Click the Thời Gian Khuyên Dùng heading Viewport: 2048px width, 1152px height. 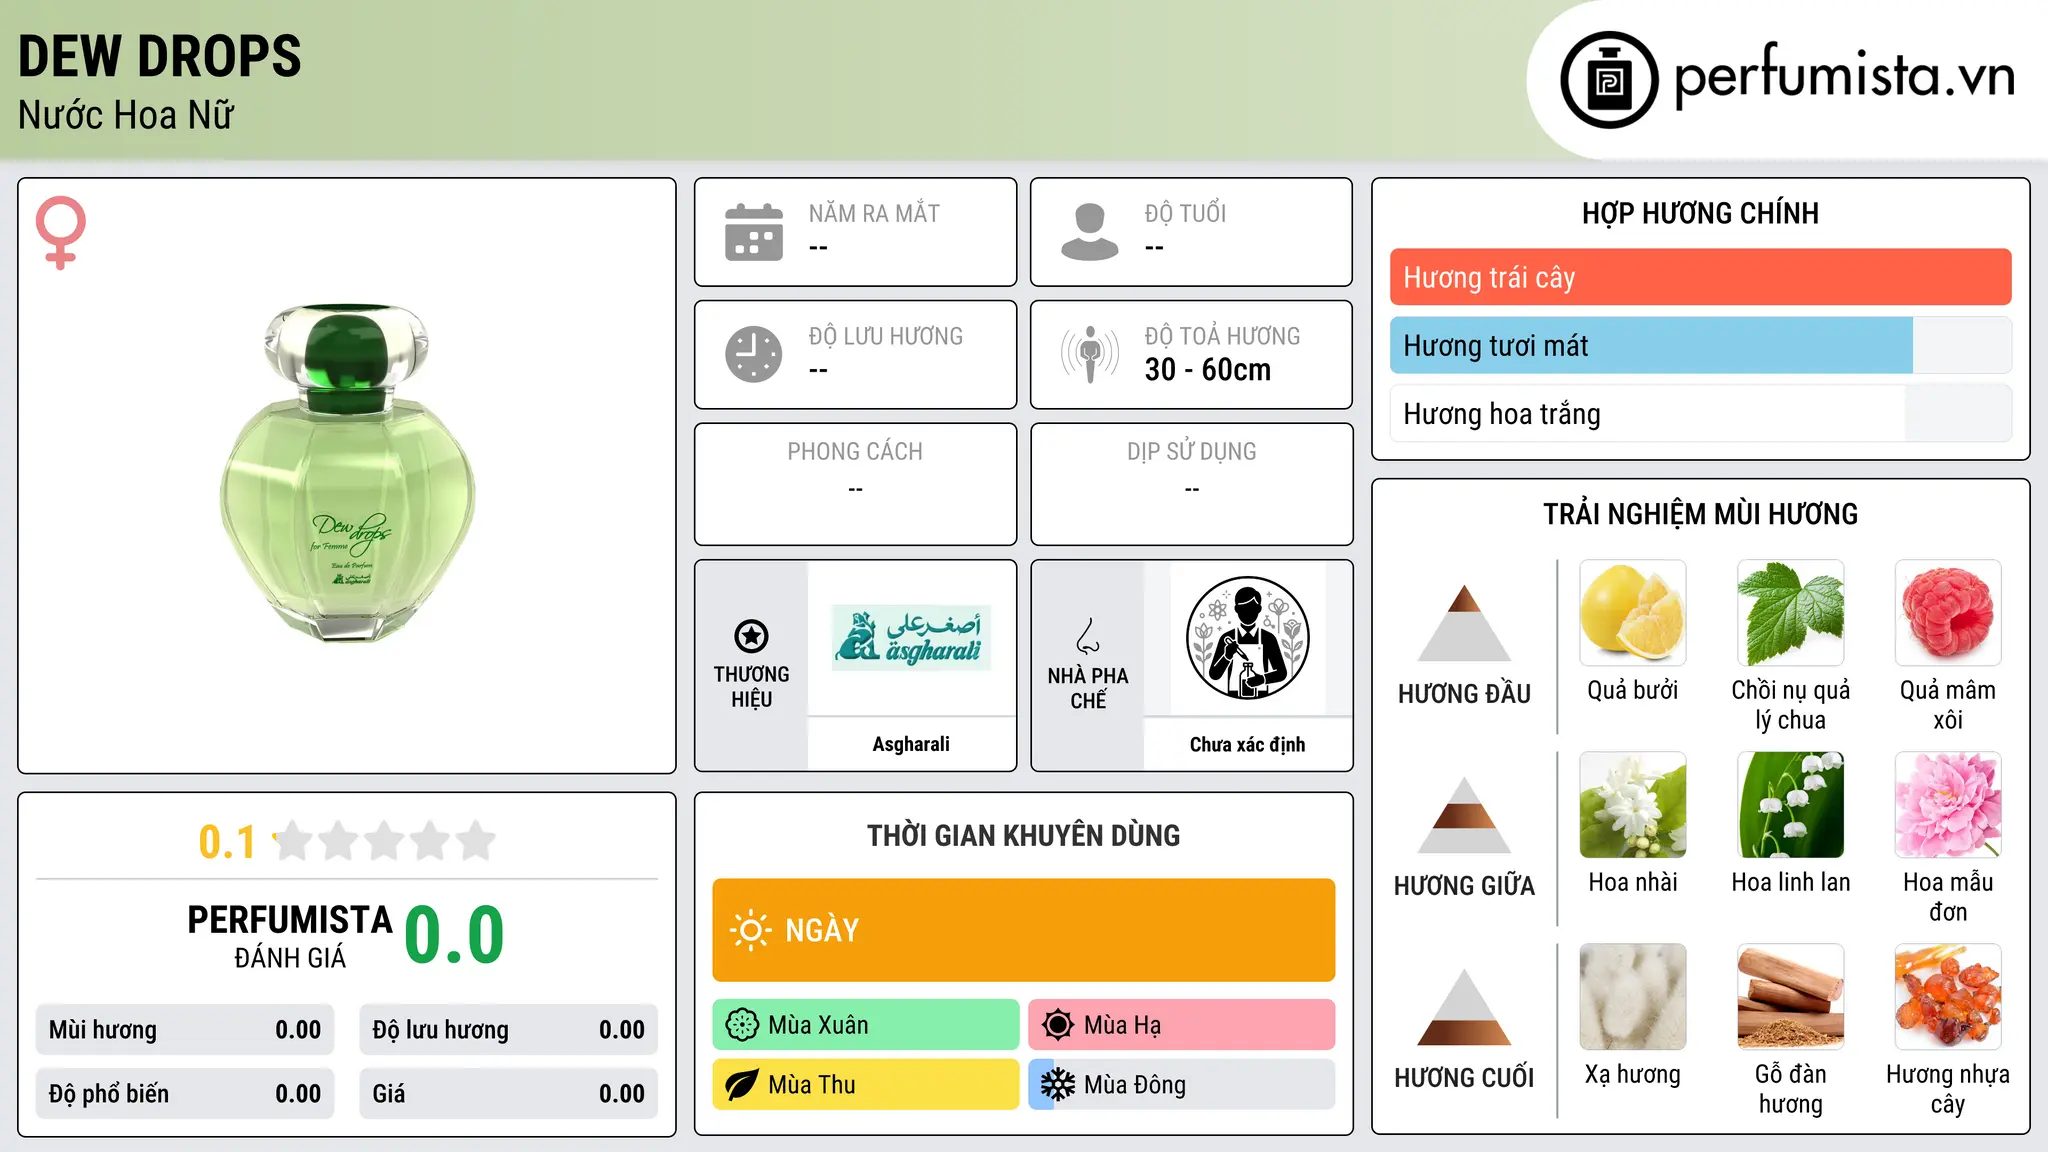(x=1024, y=835)
